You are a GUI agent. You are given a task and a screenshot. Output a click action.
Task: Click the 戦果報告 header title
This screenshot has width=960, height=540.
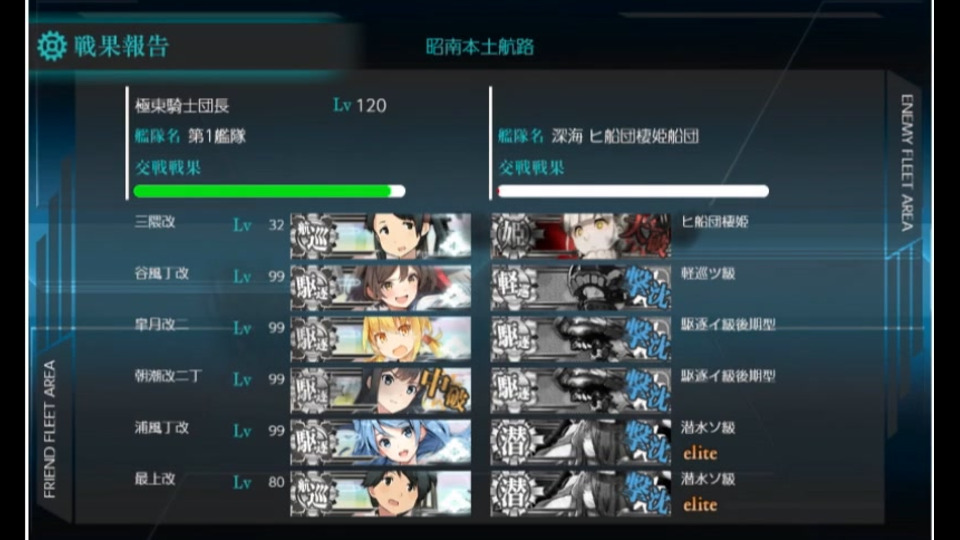tap(121, 47)
